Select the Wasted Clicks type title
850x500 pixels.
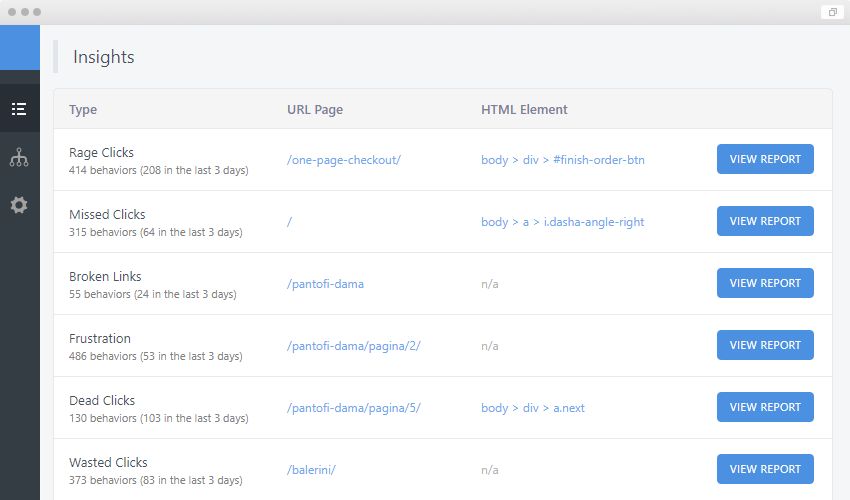[108, 463]
